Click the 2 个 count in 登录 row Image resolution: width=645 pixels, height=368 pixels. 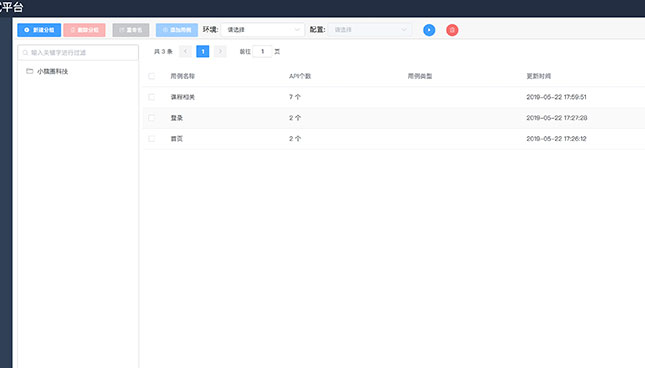(295, 118)
